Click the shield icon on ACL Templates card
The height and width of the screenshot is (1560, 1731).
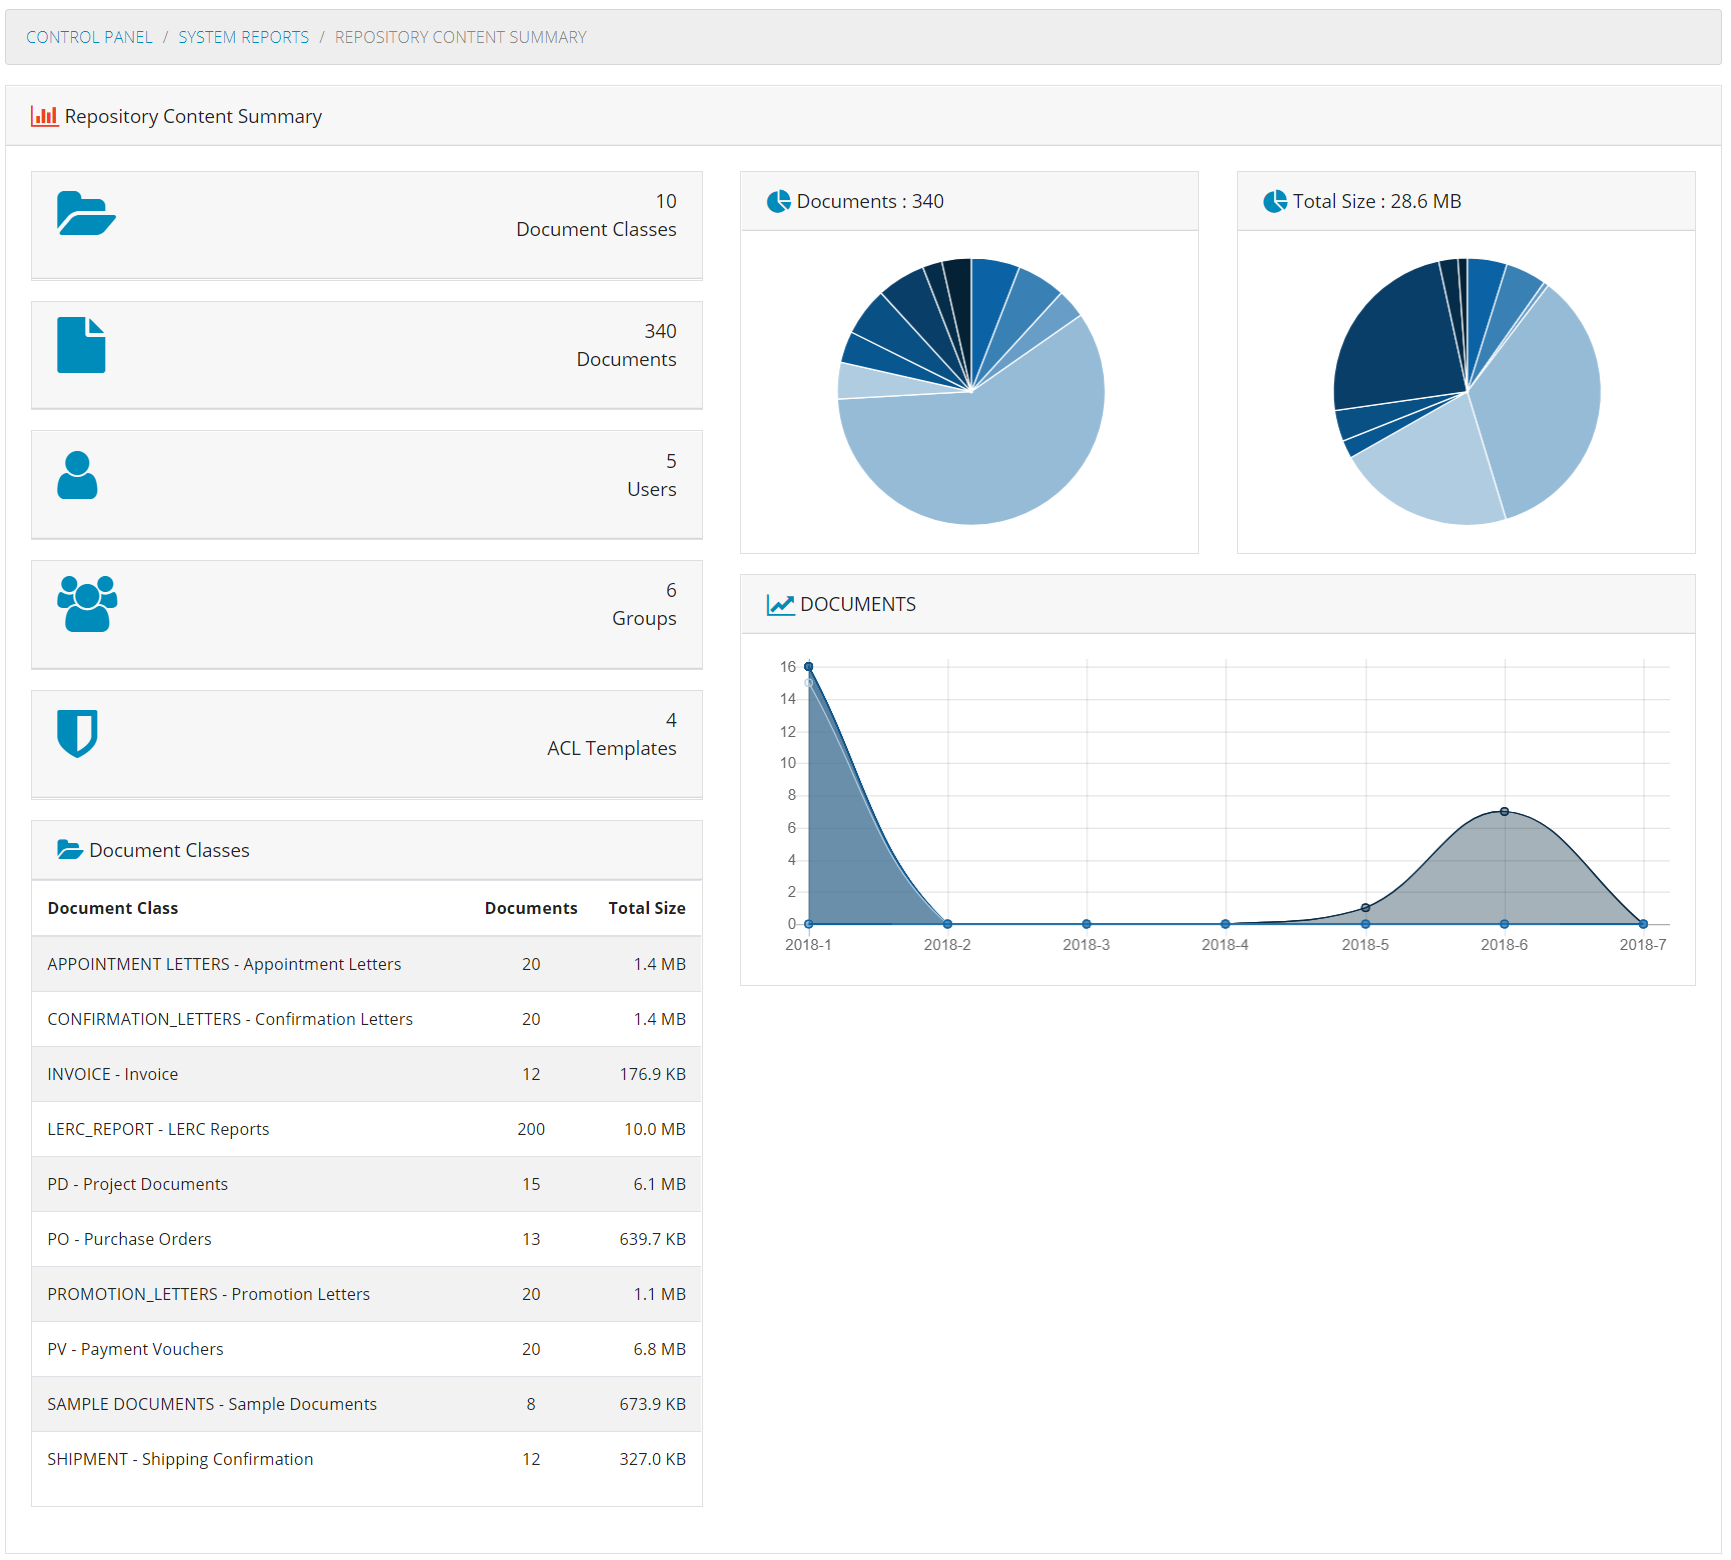77,734
